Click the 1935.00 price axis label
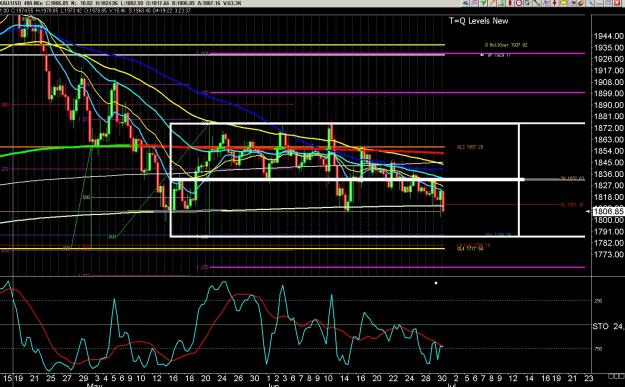The height and width of the screenshot is (387, 625). (x=609, y=47)
